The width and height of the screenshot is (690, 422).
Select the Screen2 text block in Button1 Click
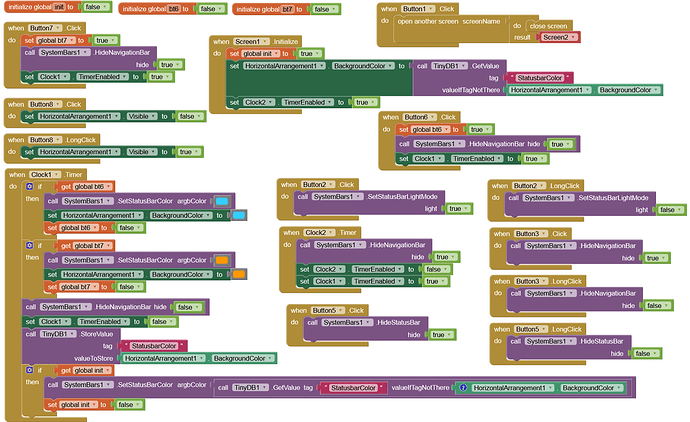tap(554, 36)
